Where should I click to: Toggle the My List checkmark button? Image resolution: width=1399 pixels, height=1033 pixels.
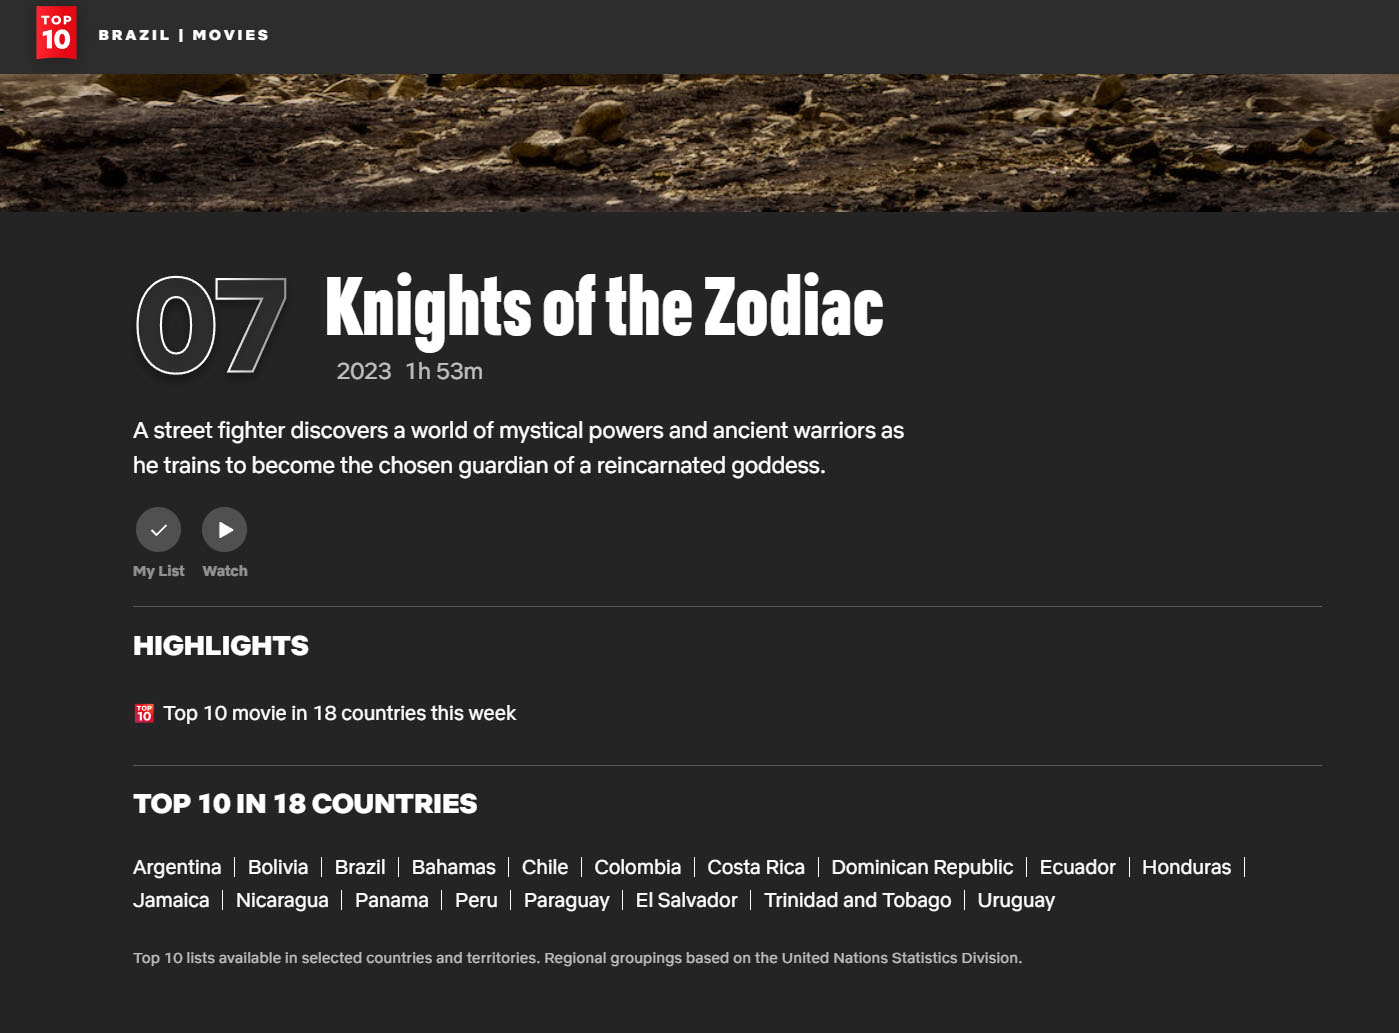(x=158, y=530)
